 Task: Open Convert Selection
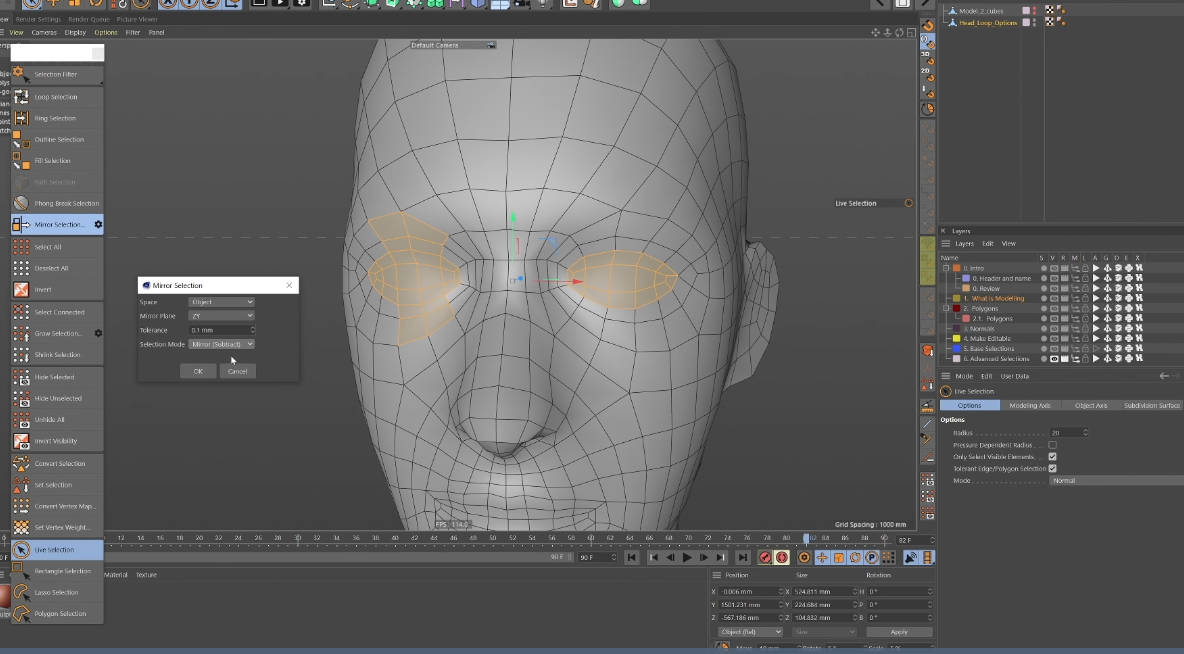pyautogui.click(x=57, y=463)
